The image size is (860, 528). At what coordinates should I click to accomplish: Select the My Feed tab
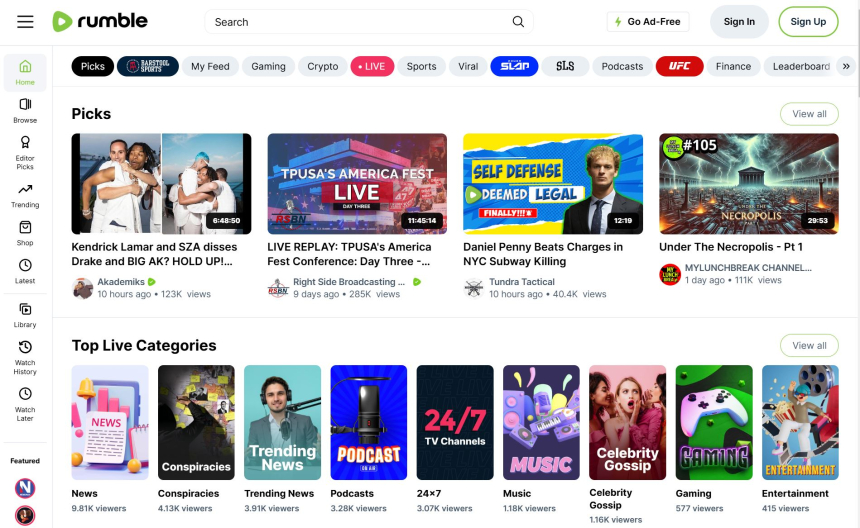coord(210,66)
